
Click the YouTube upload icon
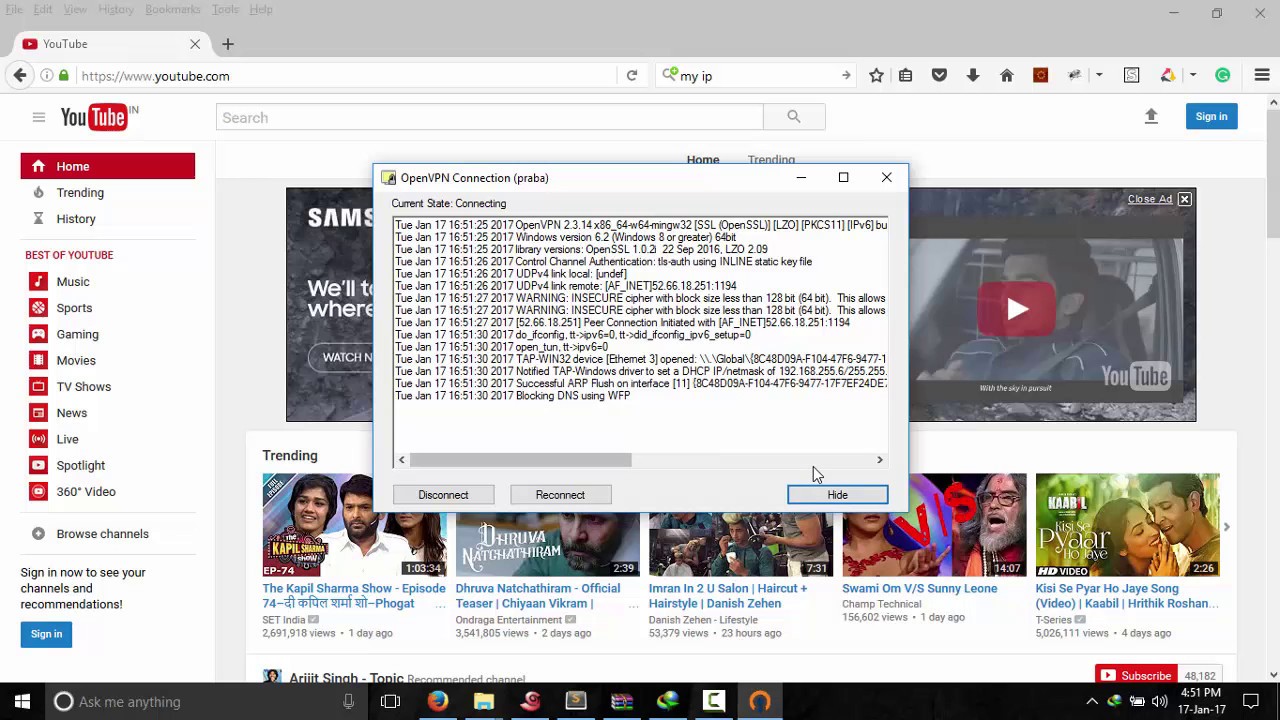1151,117
